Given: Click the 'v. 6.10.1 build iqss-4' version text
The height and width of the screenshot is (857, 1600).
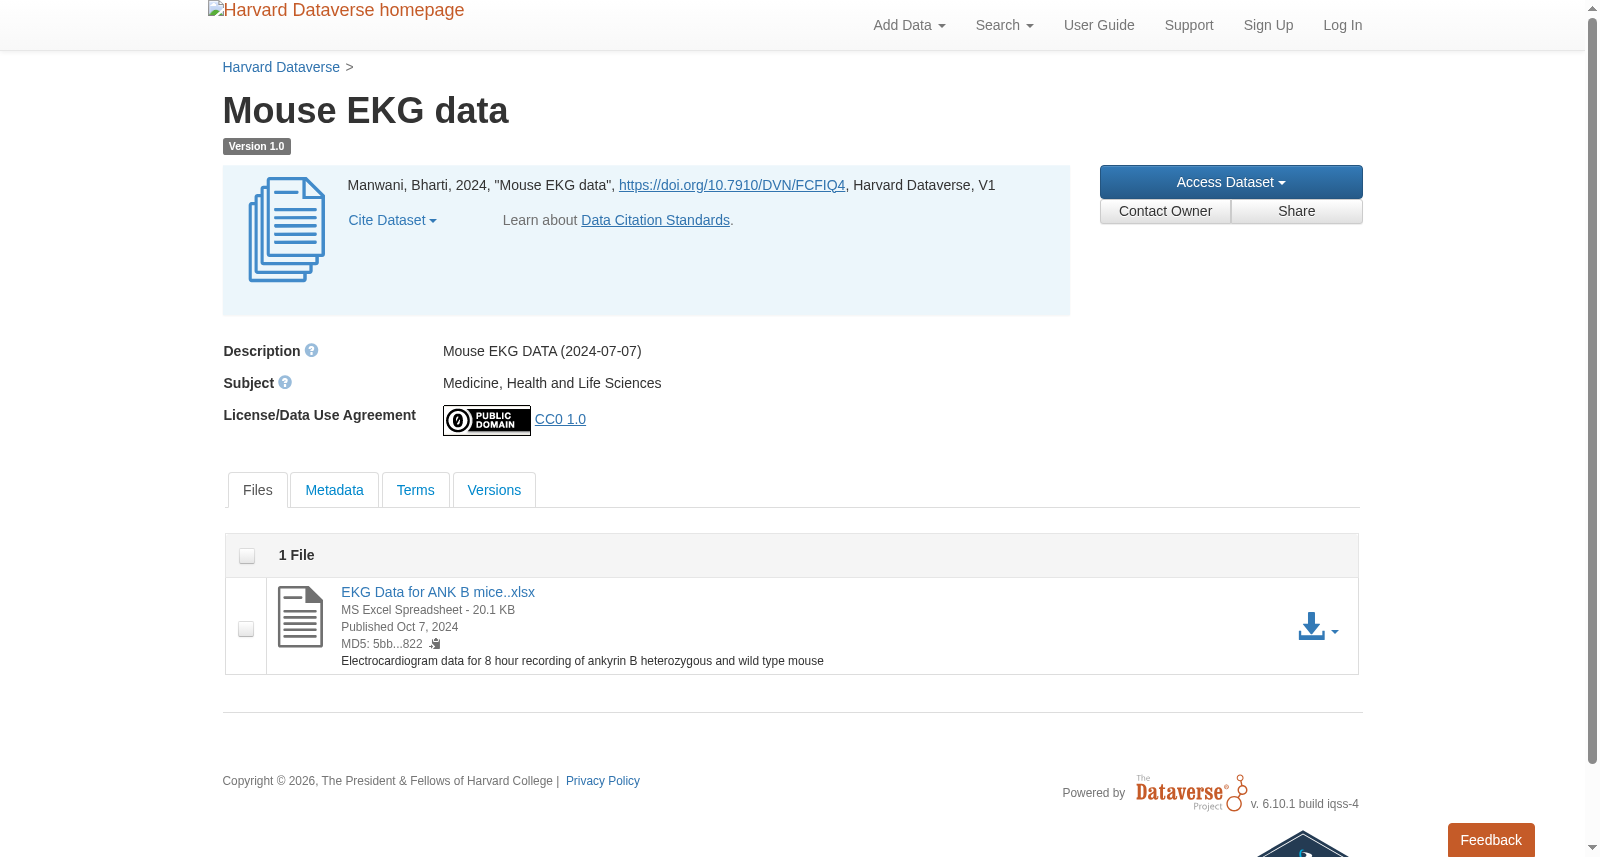Looking at the screenshot, I should coord(1304,804).
